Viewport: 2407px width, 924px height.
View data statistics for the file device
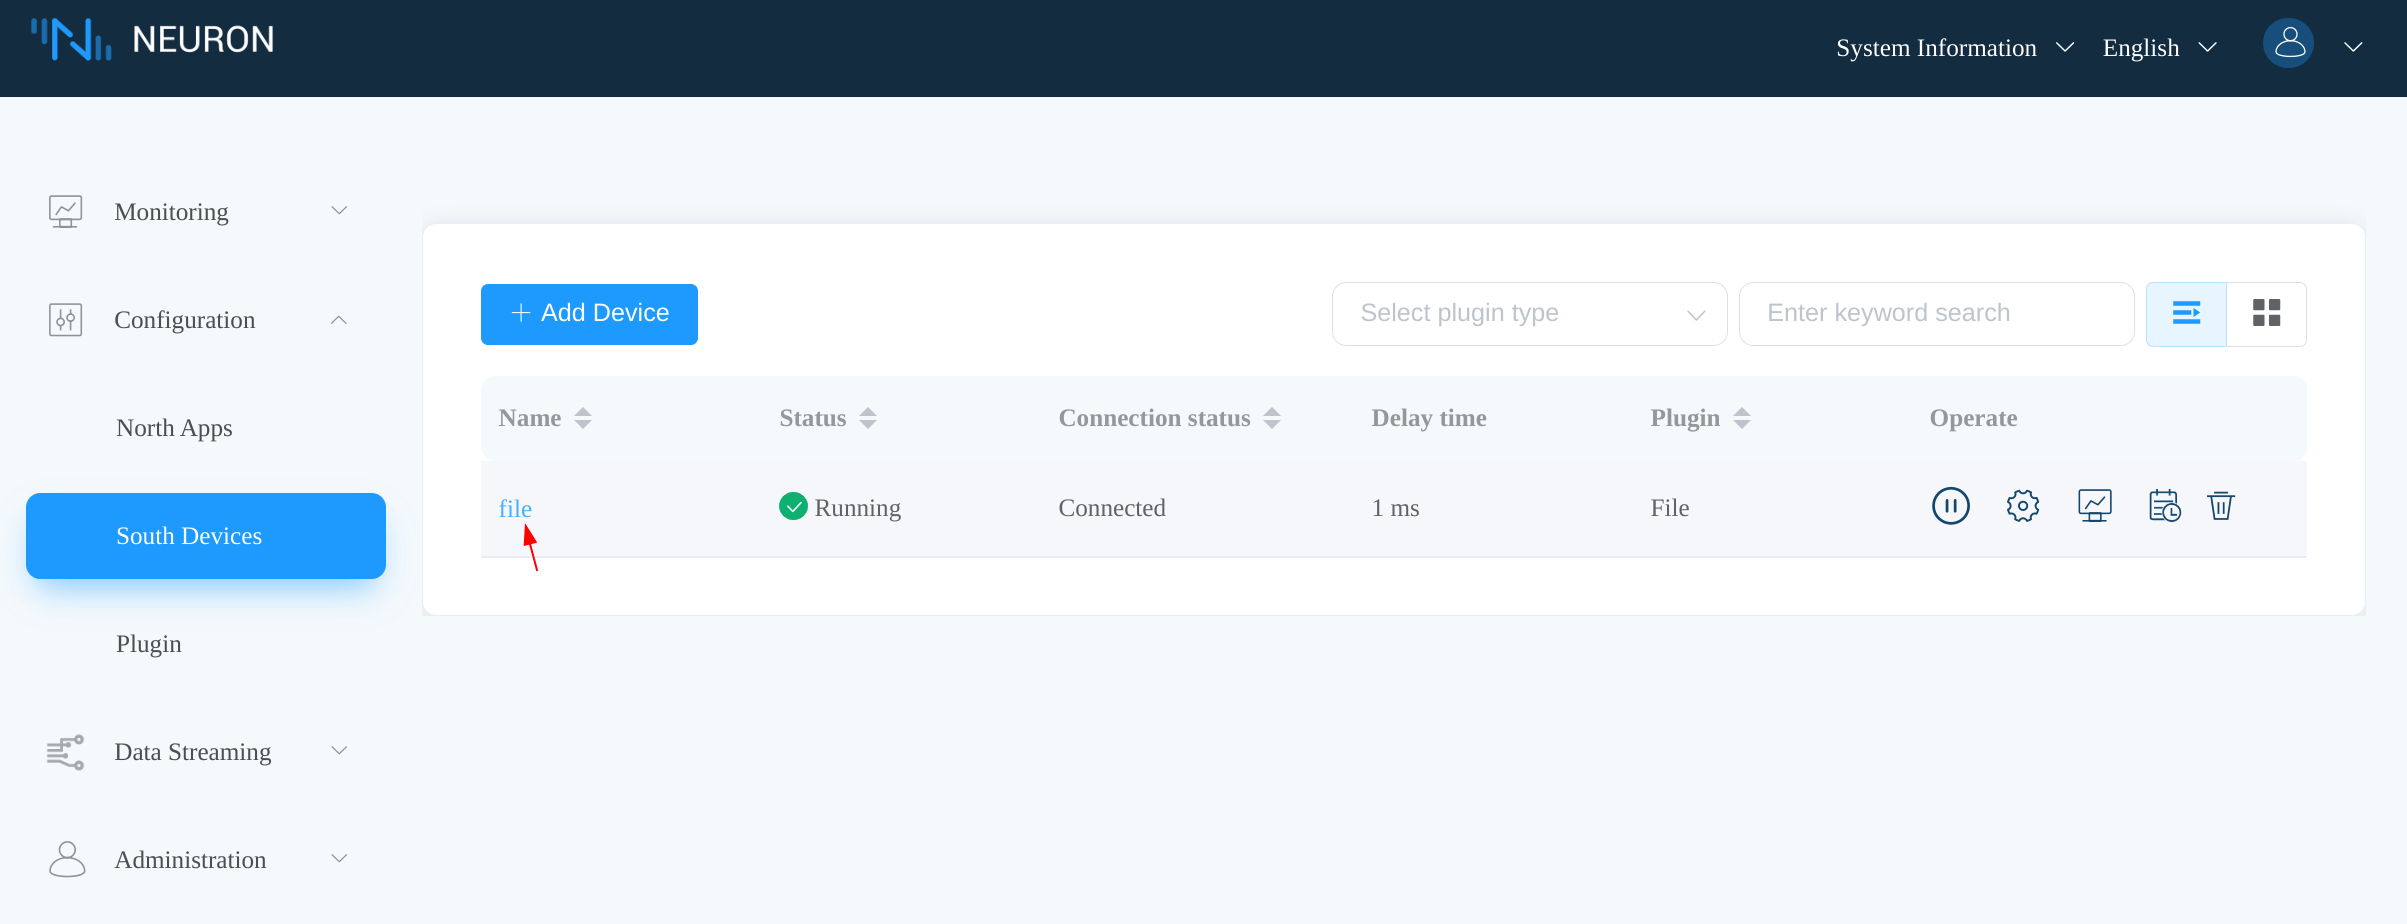[x=2165, y=506]
